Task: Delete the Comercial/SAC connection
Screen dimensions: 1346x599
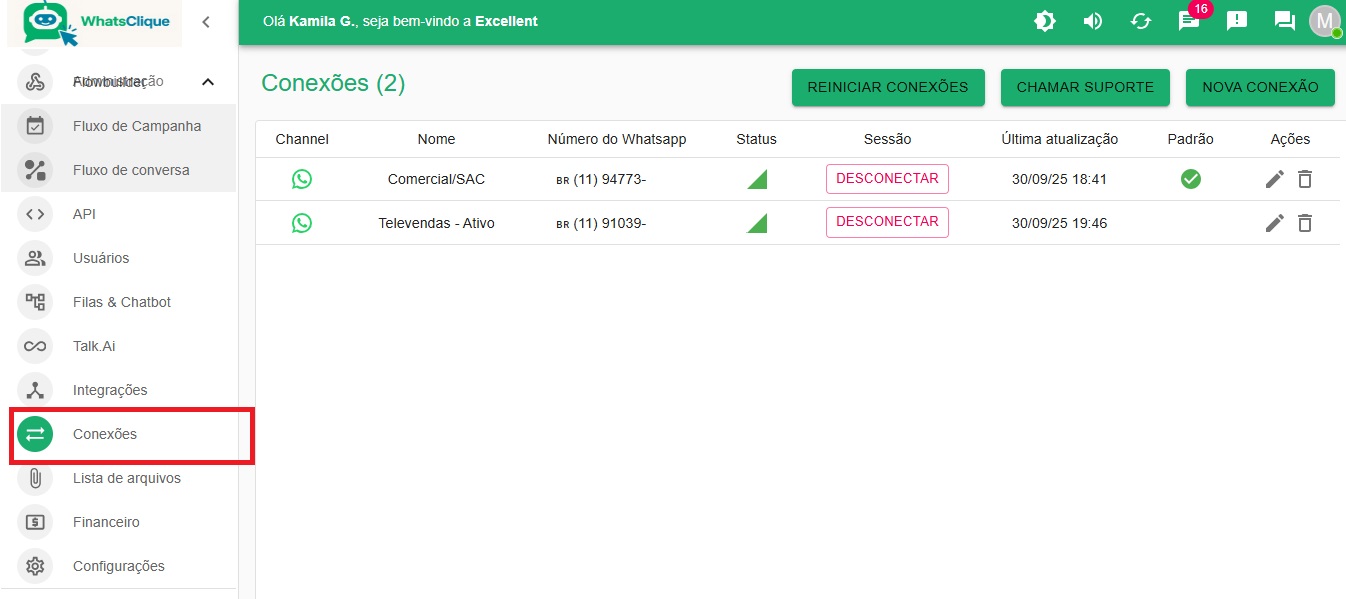Action: pyautogui.click(x=1305, y=180)
